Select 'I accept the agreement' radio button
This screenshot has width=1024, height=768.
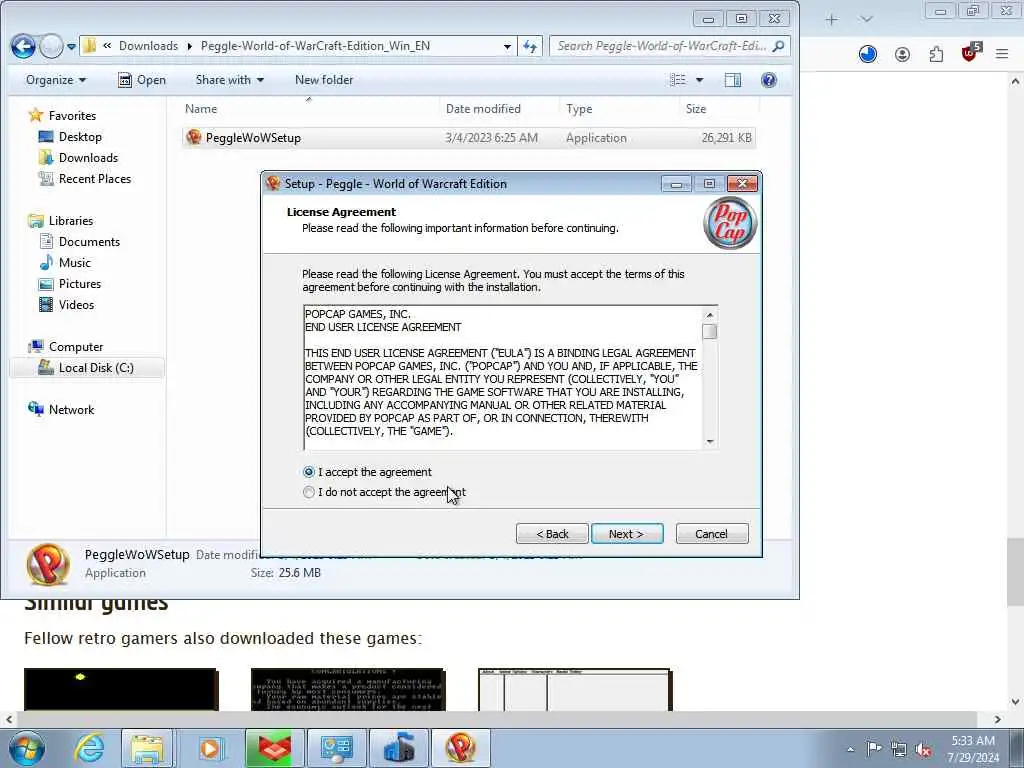click(x=309, y=472)
